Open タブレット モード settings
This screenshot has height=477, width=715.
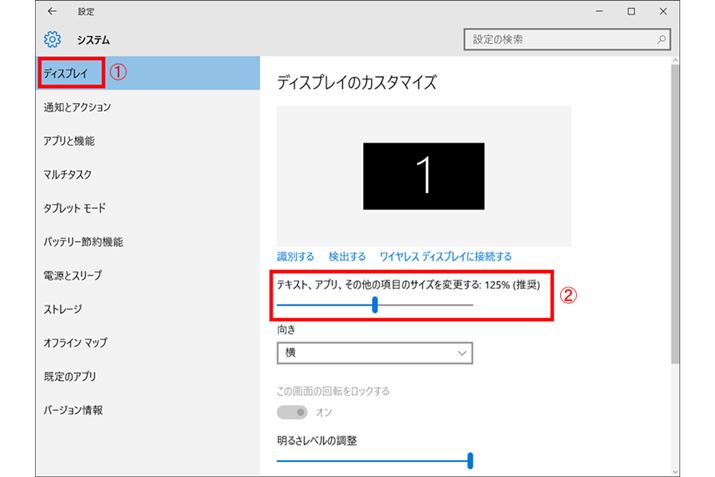[x=148, y=208]
